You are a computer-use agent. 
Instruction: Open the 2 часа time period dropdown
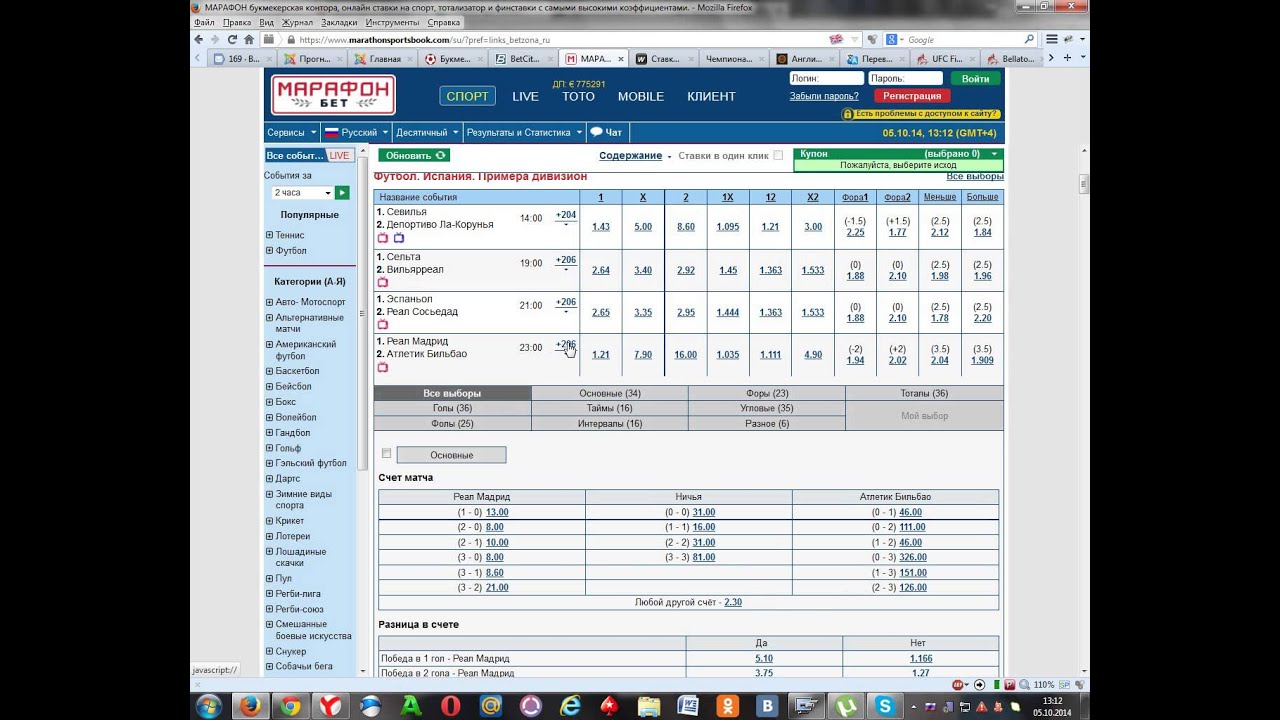[303, 192]
